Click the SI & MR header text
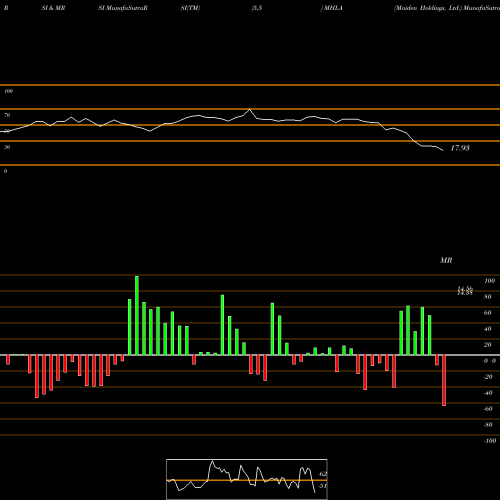The image size is (500, 500). (x=53, y=8)
